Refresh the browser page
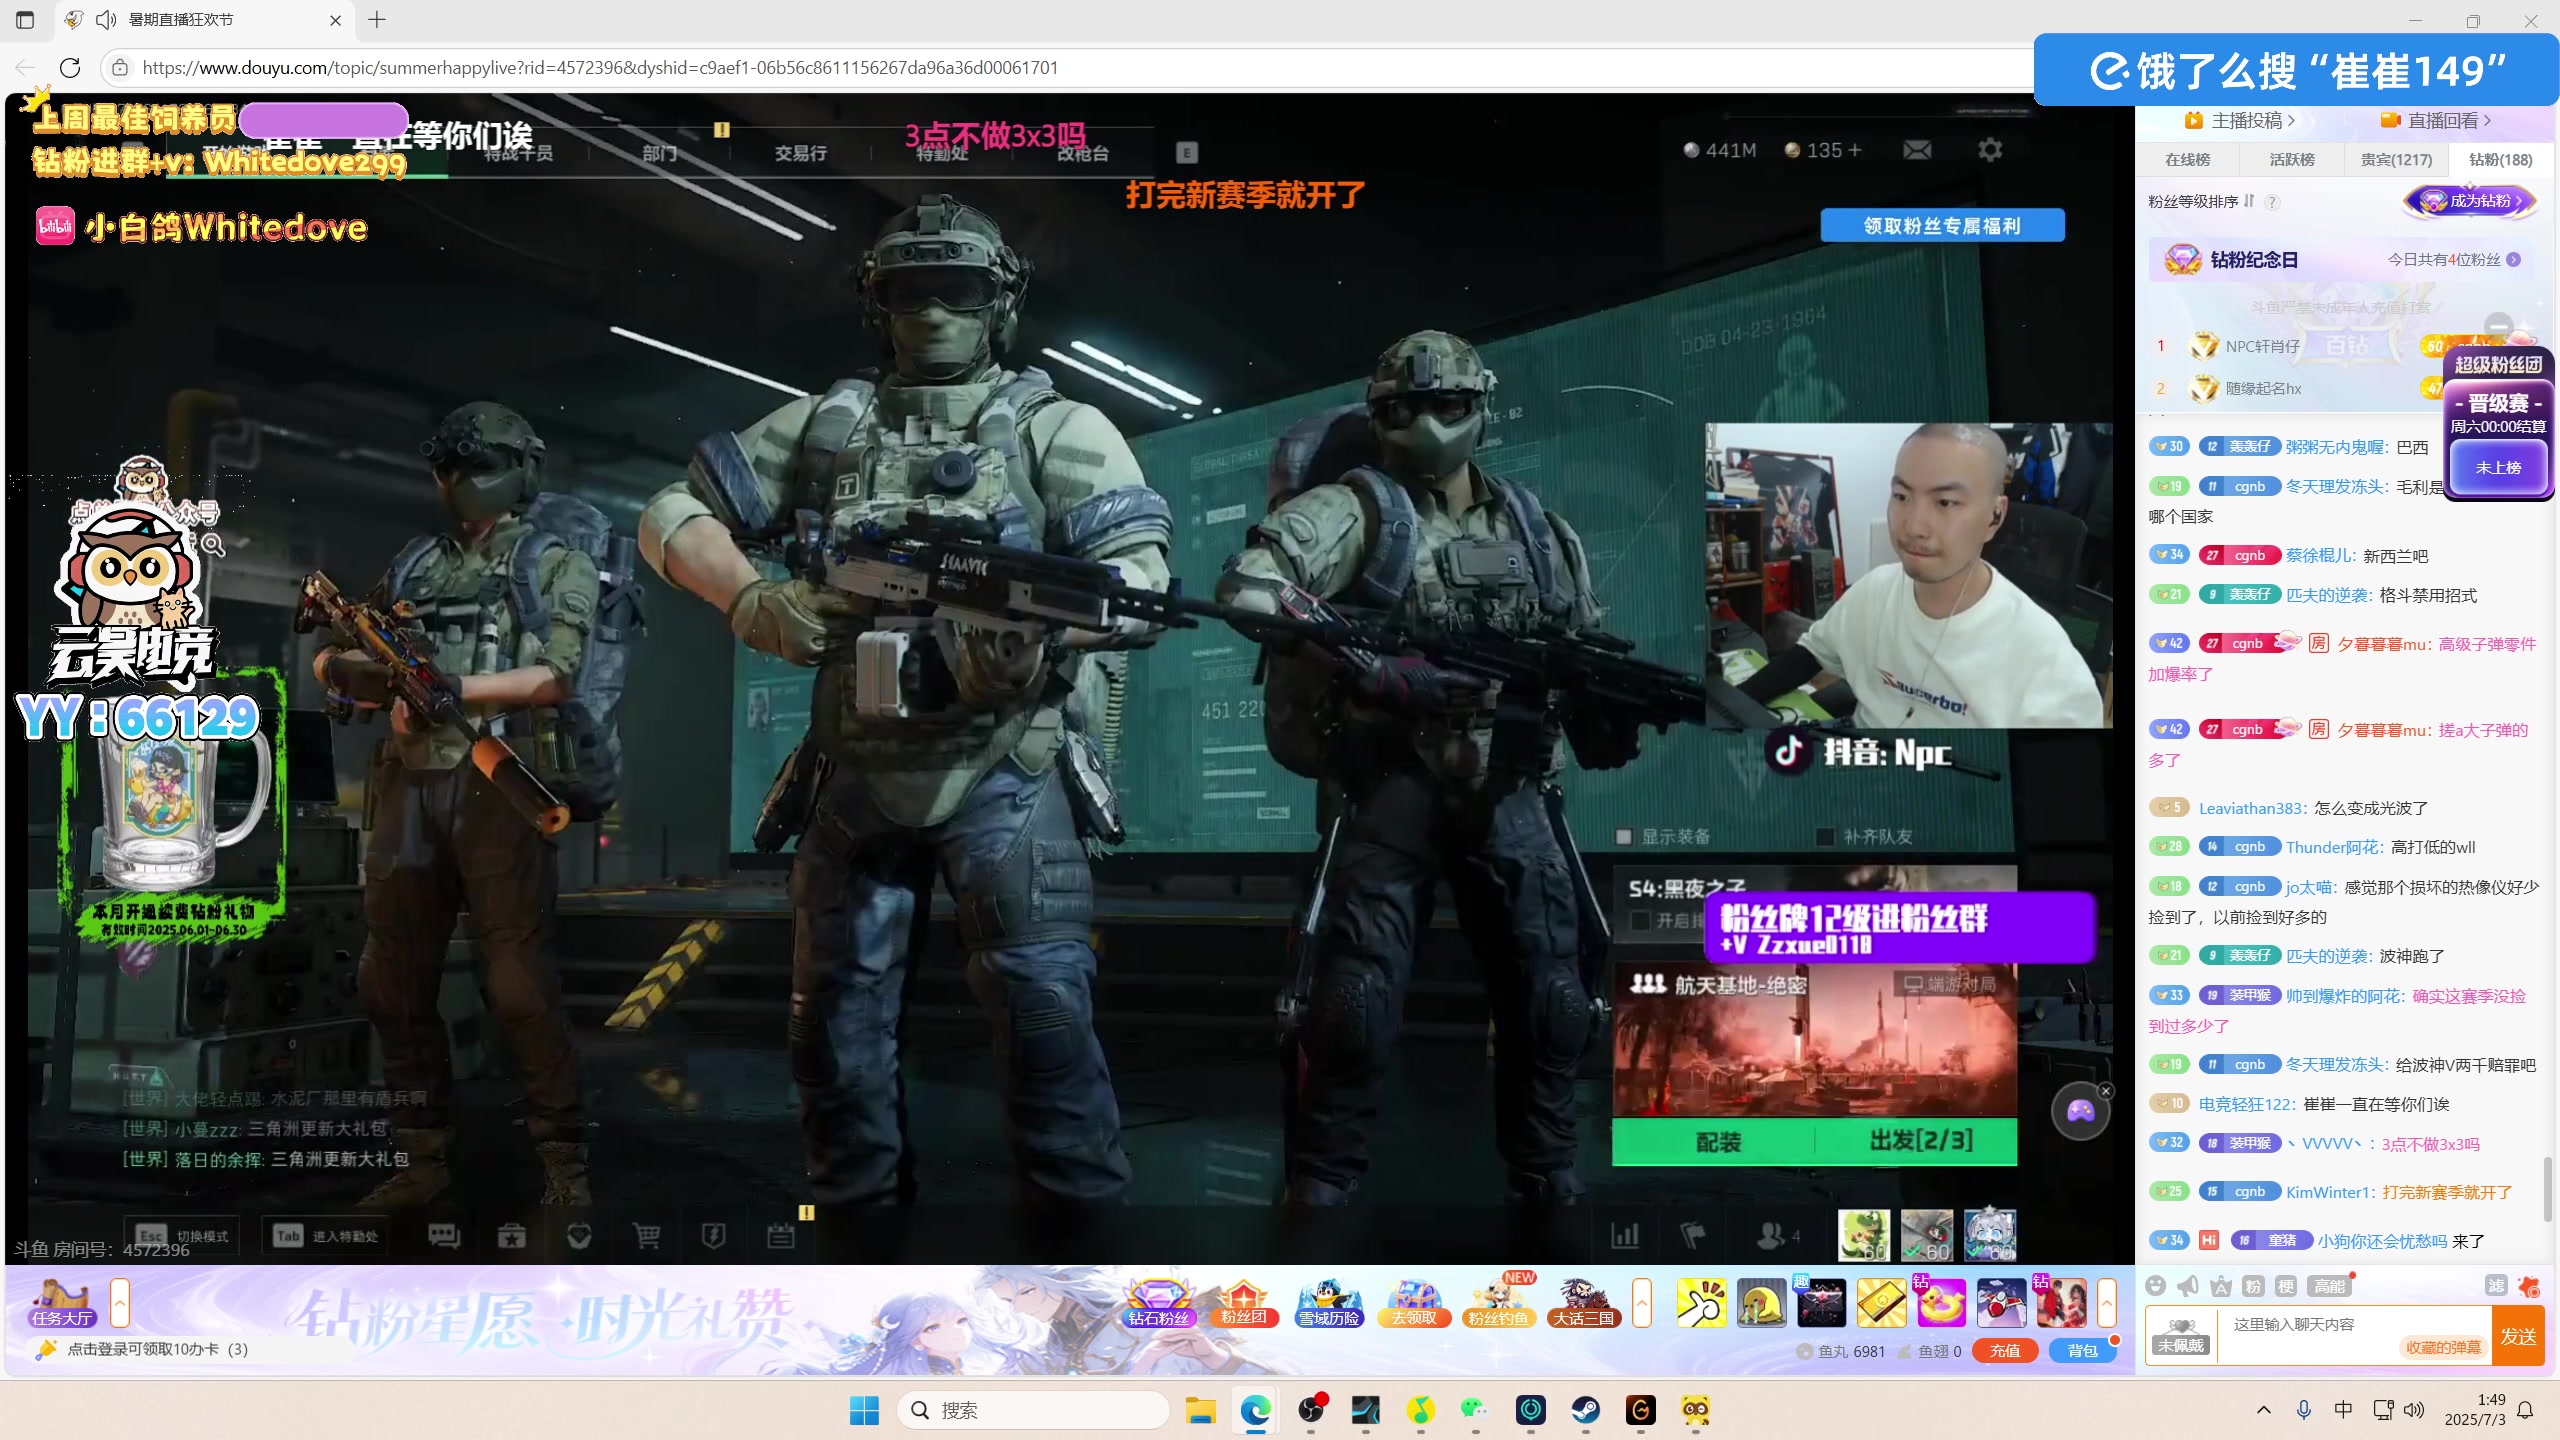 (x=70, y=67)
